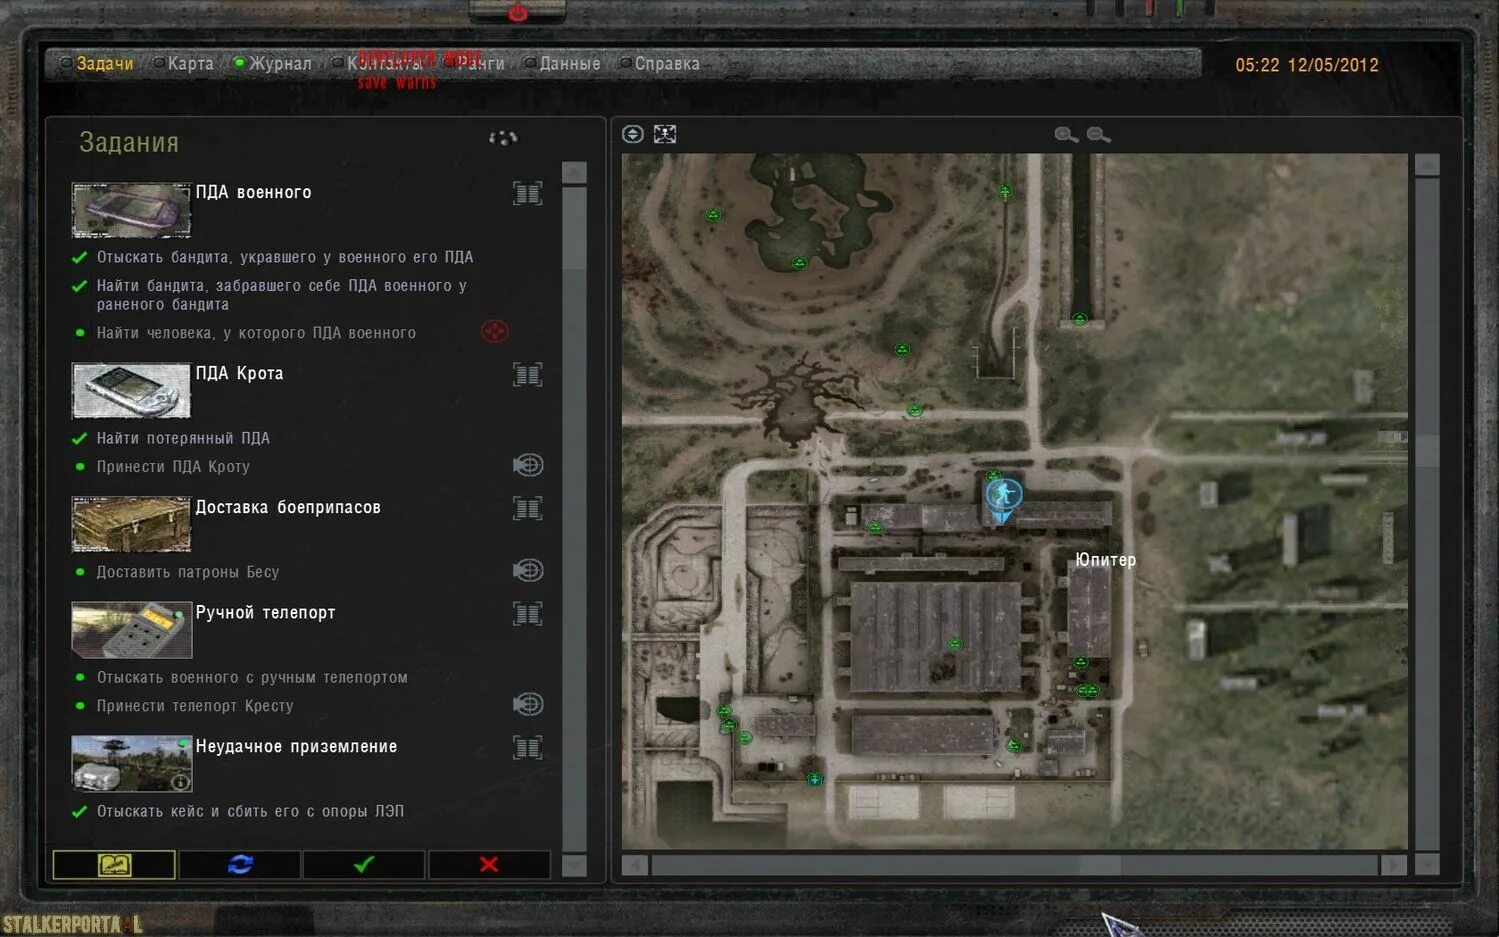Toggle details for ПДА военного task
The height and width of the screenshot is (937, 1499).
[528, 193]
